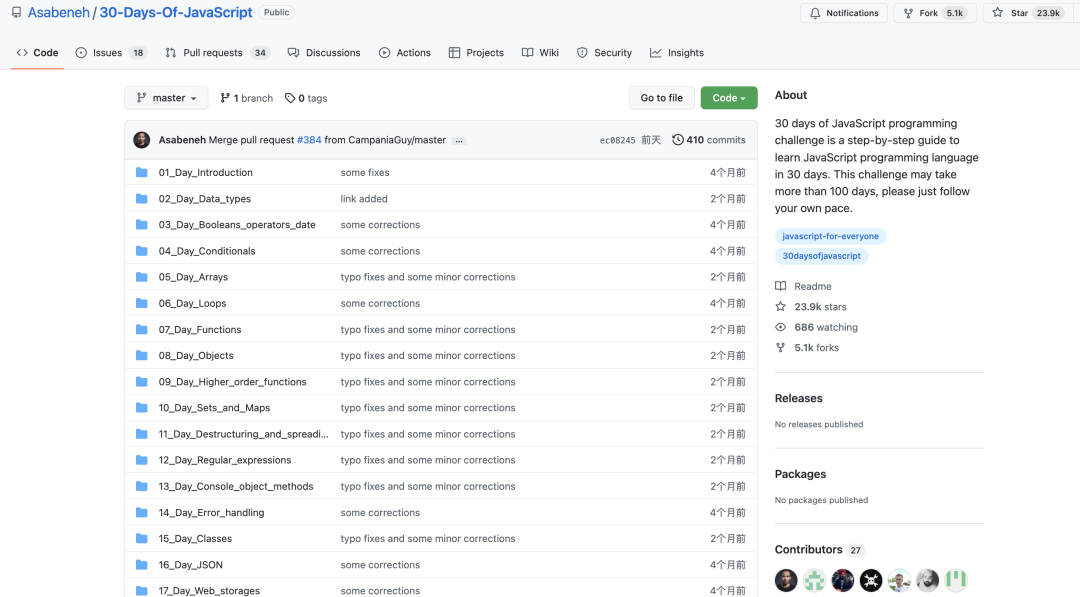Viewport: 1080px width, 597px height.
Task: Click the repository book icon beside Asabeneh
Action: 17,12
